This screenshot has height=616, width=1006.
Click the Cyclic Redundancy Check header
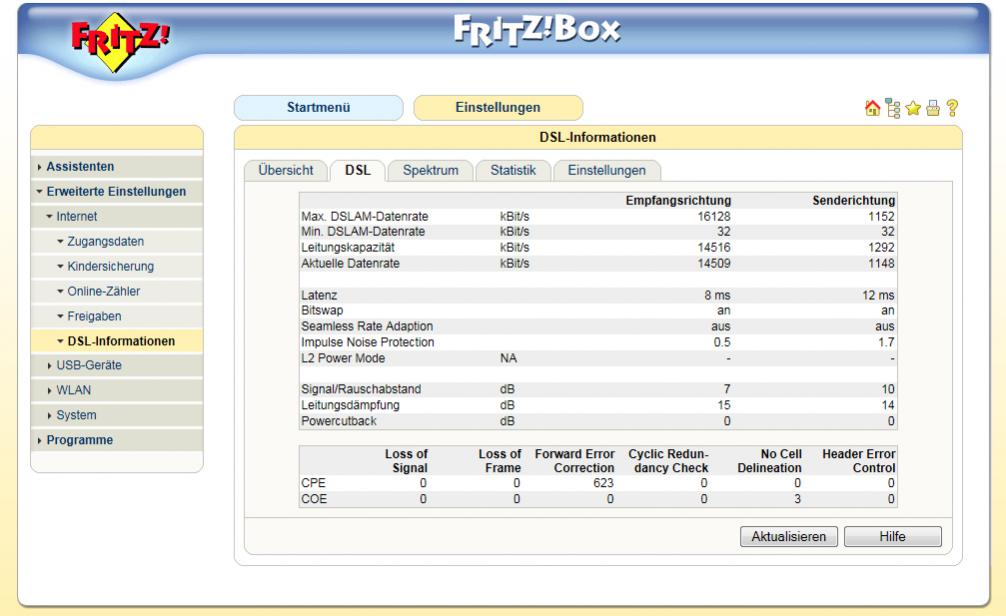click(669, 461)
